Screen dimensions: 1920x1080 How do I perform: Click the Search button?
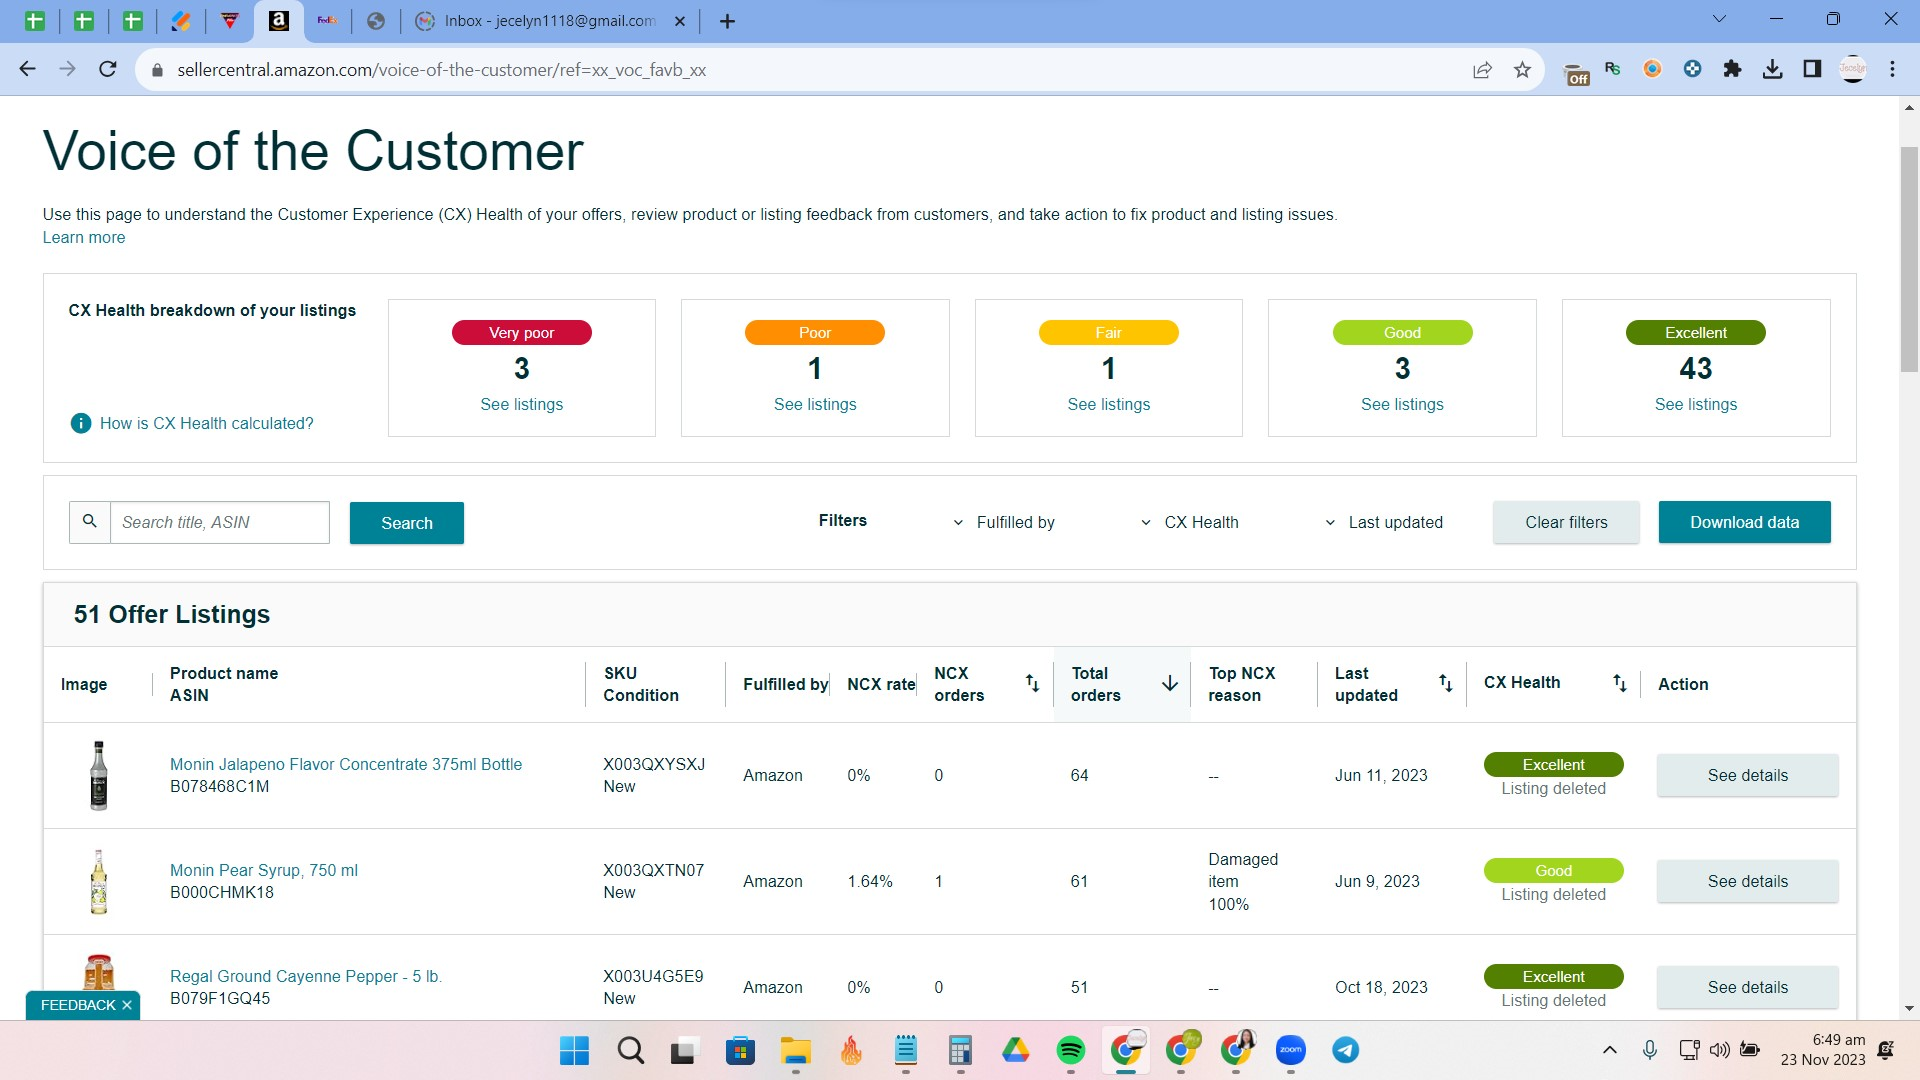[x=407, y=523]
